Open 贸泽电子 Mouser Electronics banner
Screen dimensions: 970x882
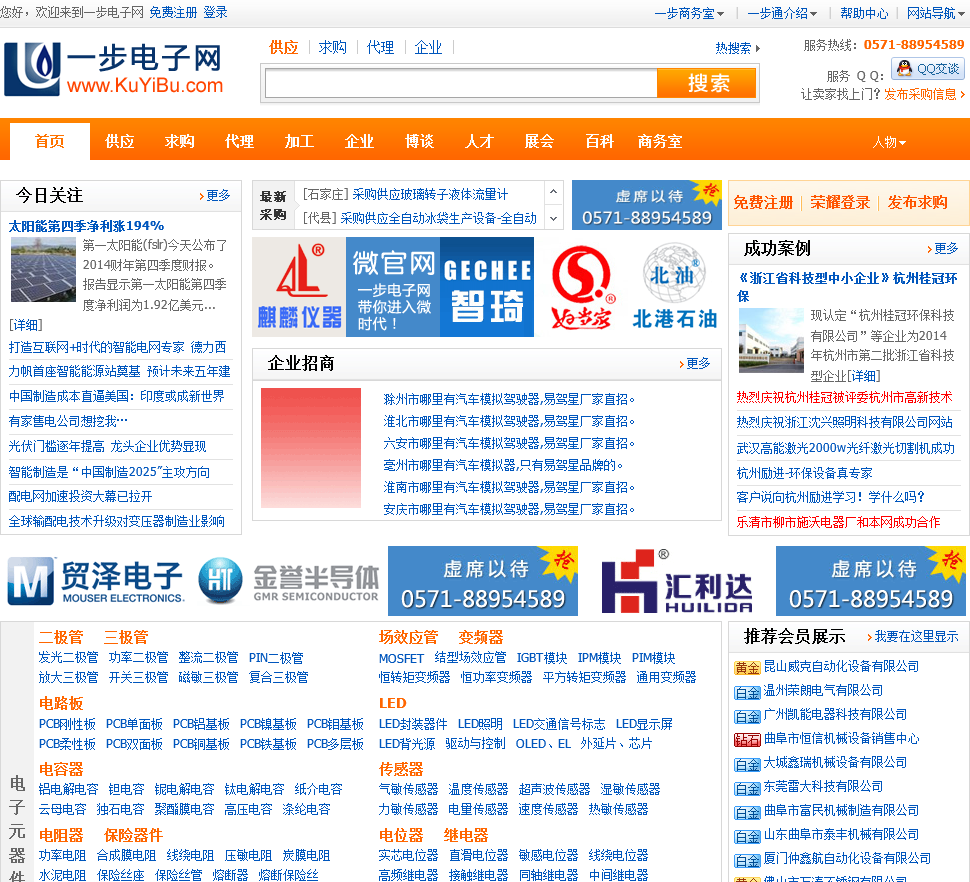point(96,581)
